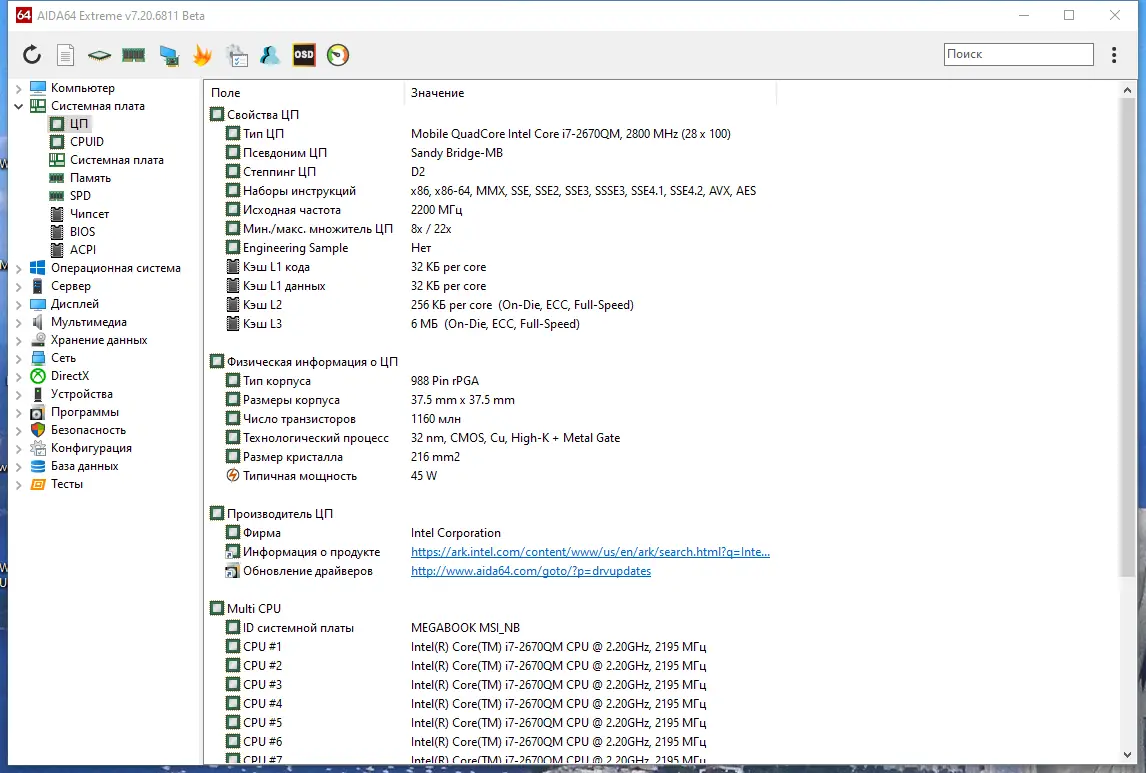This screenshot has width=1146, height=773.
Task: Click the user profile toolbar icon
Action: click(270, 55)
